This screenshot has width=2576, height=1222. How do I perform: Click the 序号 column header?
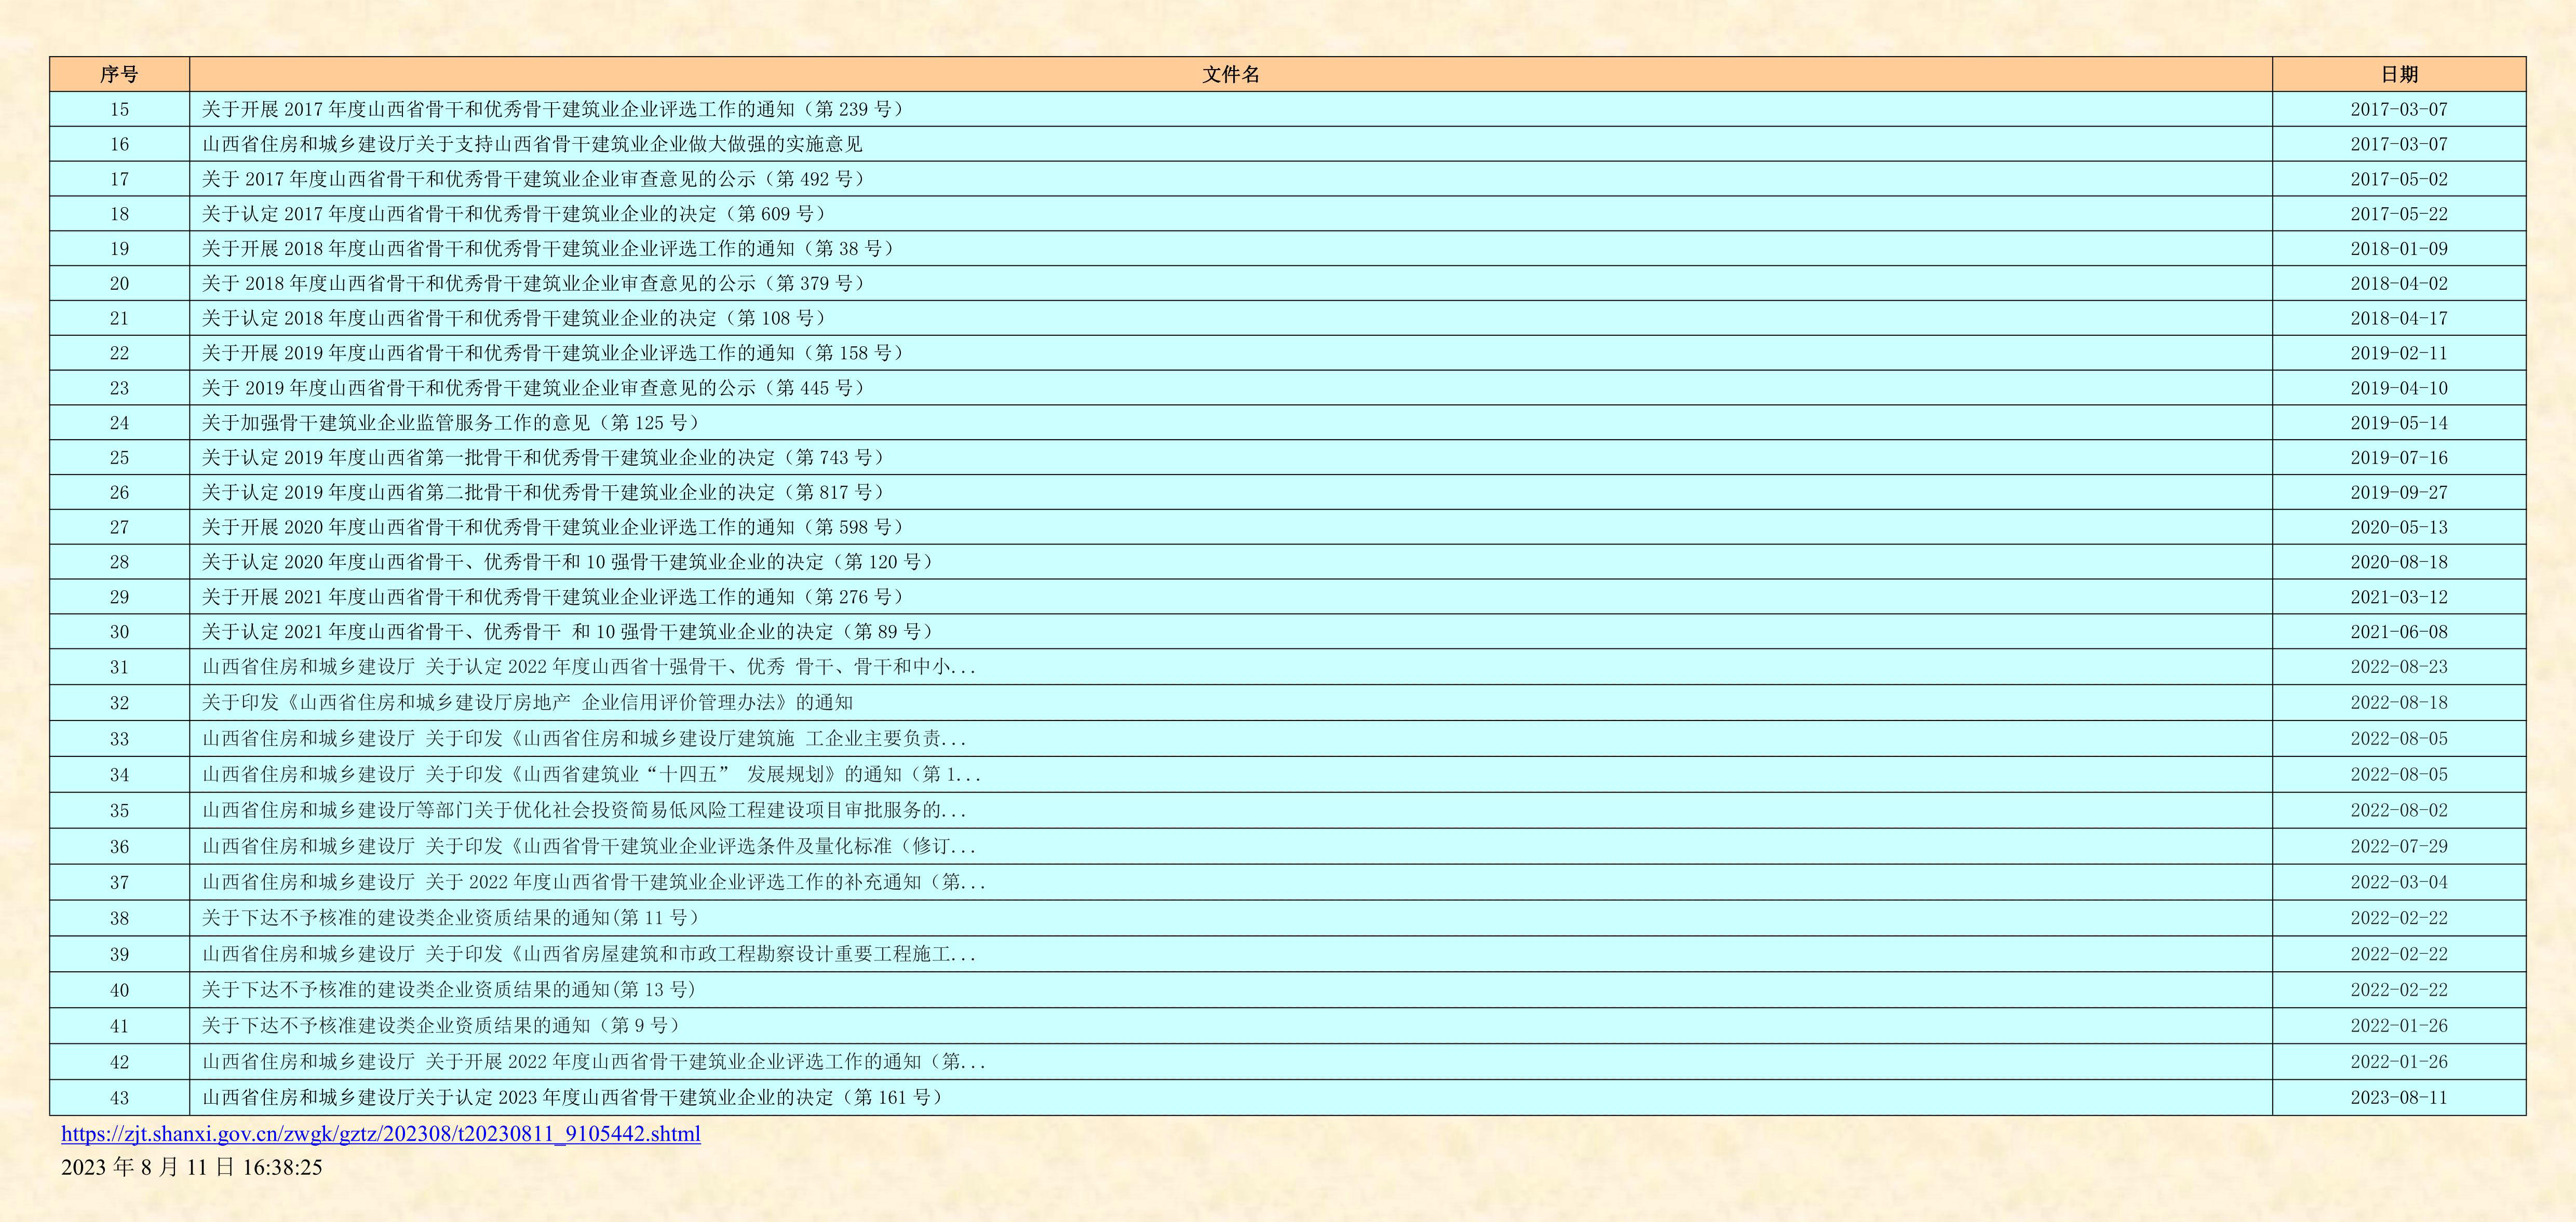[119, 74]
